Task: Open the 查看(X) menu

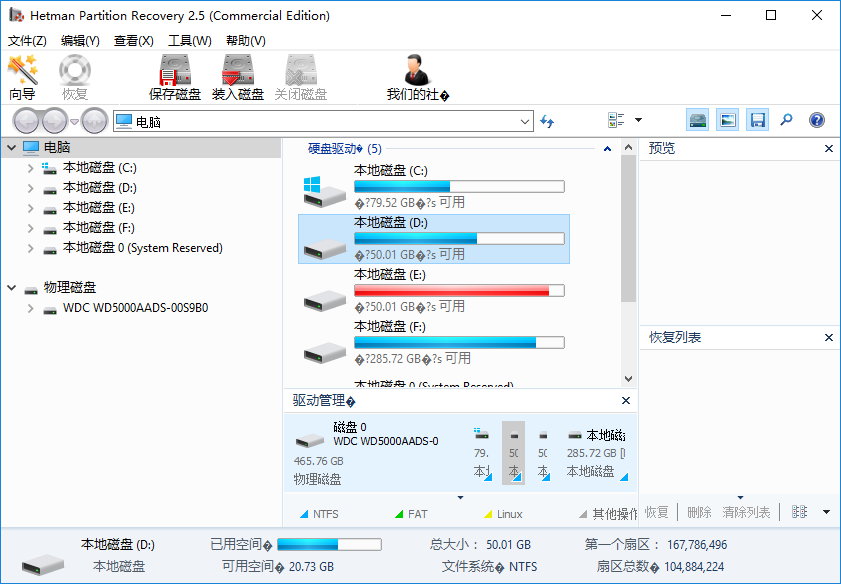Action: point(134,41)
